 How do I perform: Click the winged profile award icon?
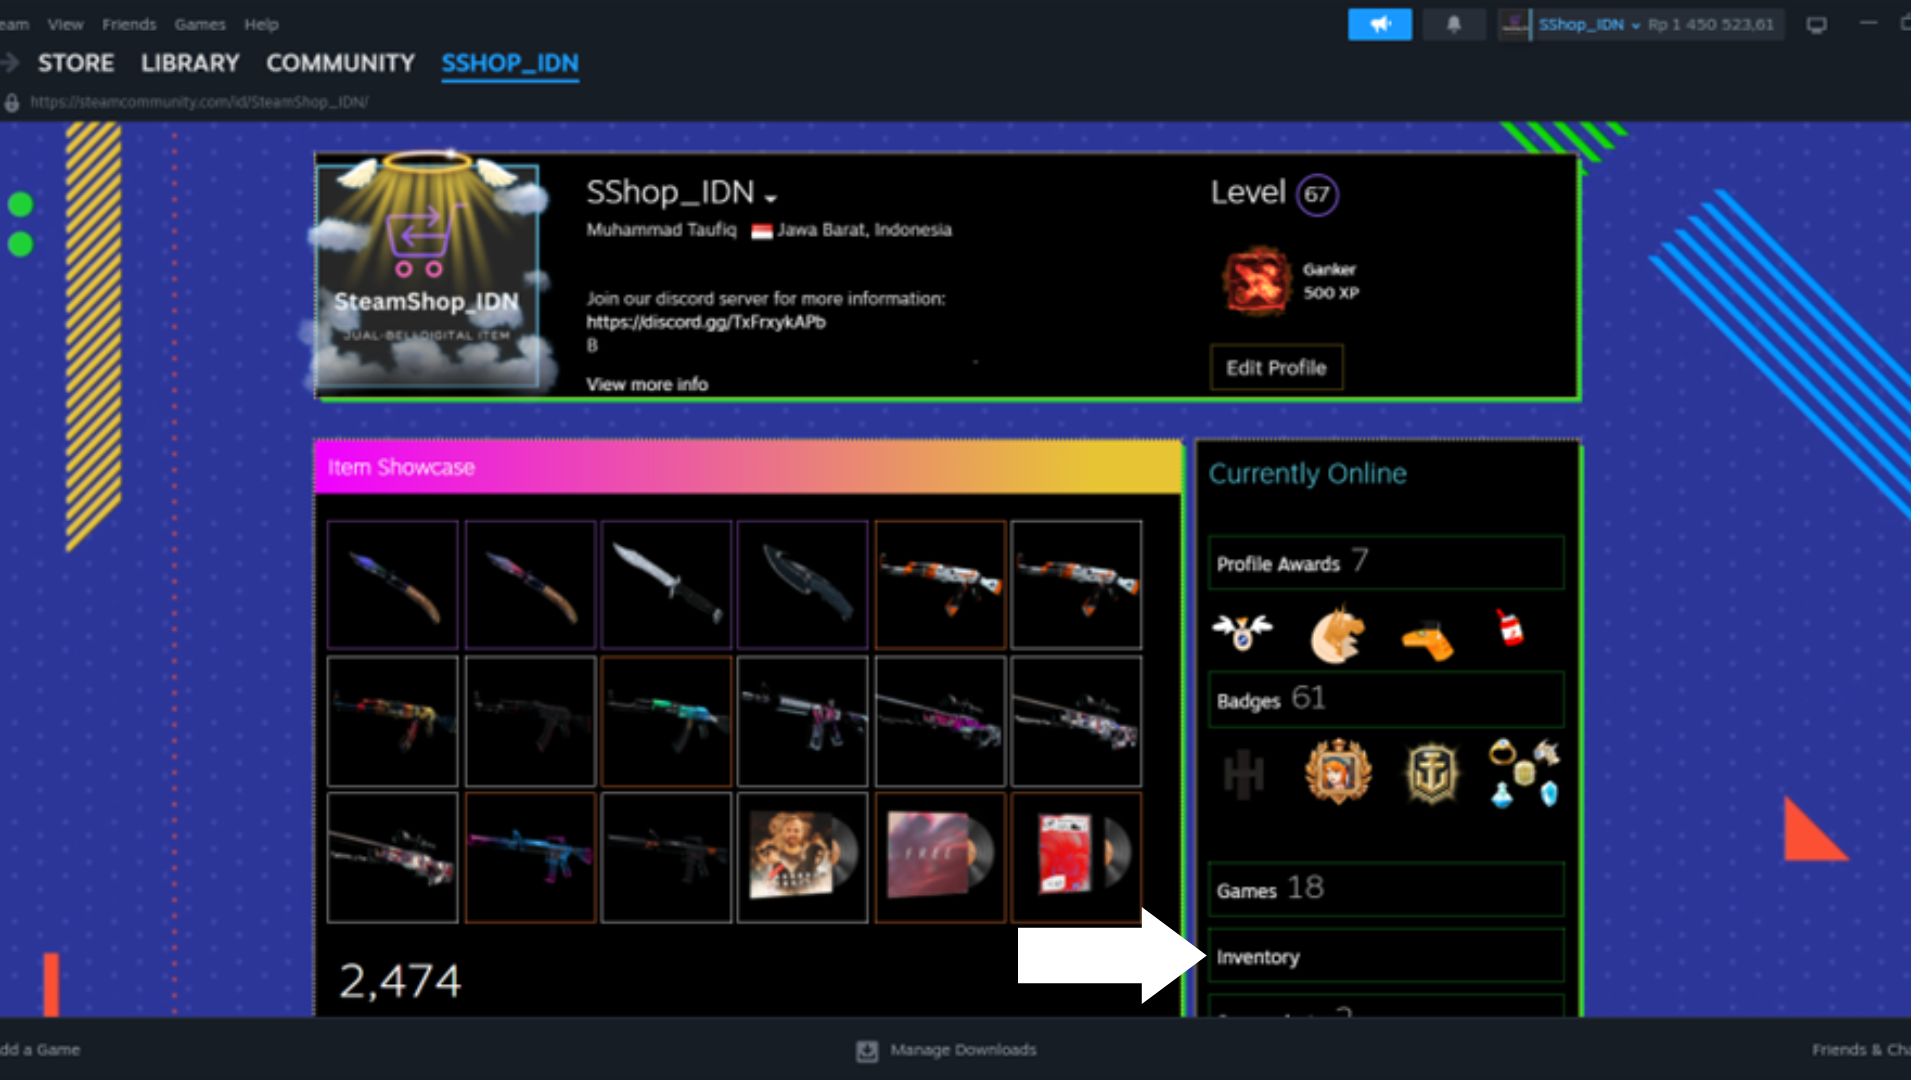1242,632
